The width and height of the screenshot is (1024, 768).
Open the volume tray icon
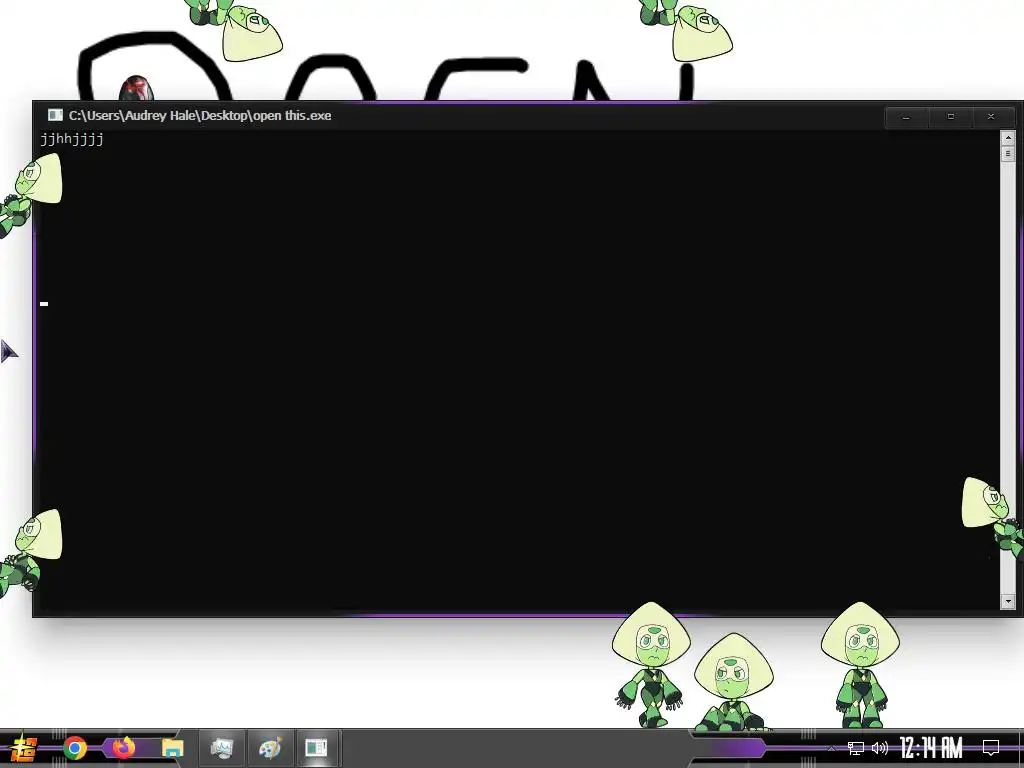[880, 748]
